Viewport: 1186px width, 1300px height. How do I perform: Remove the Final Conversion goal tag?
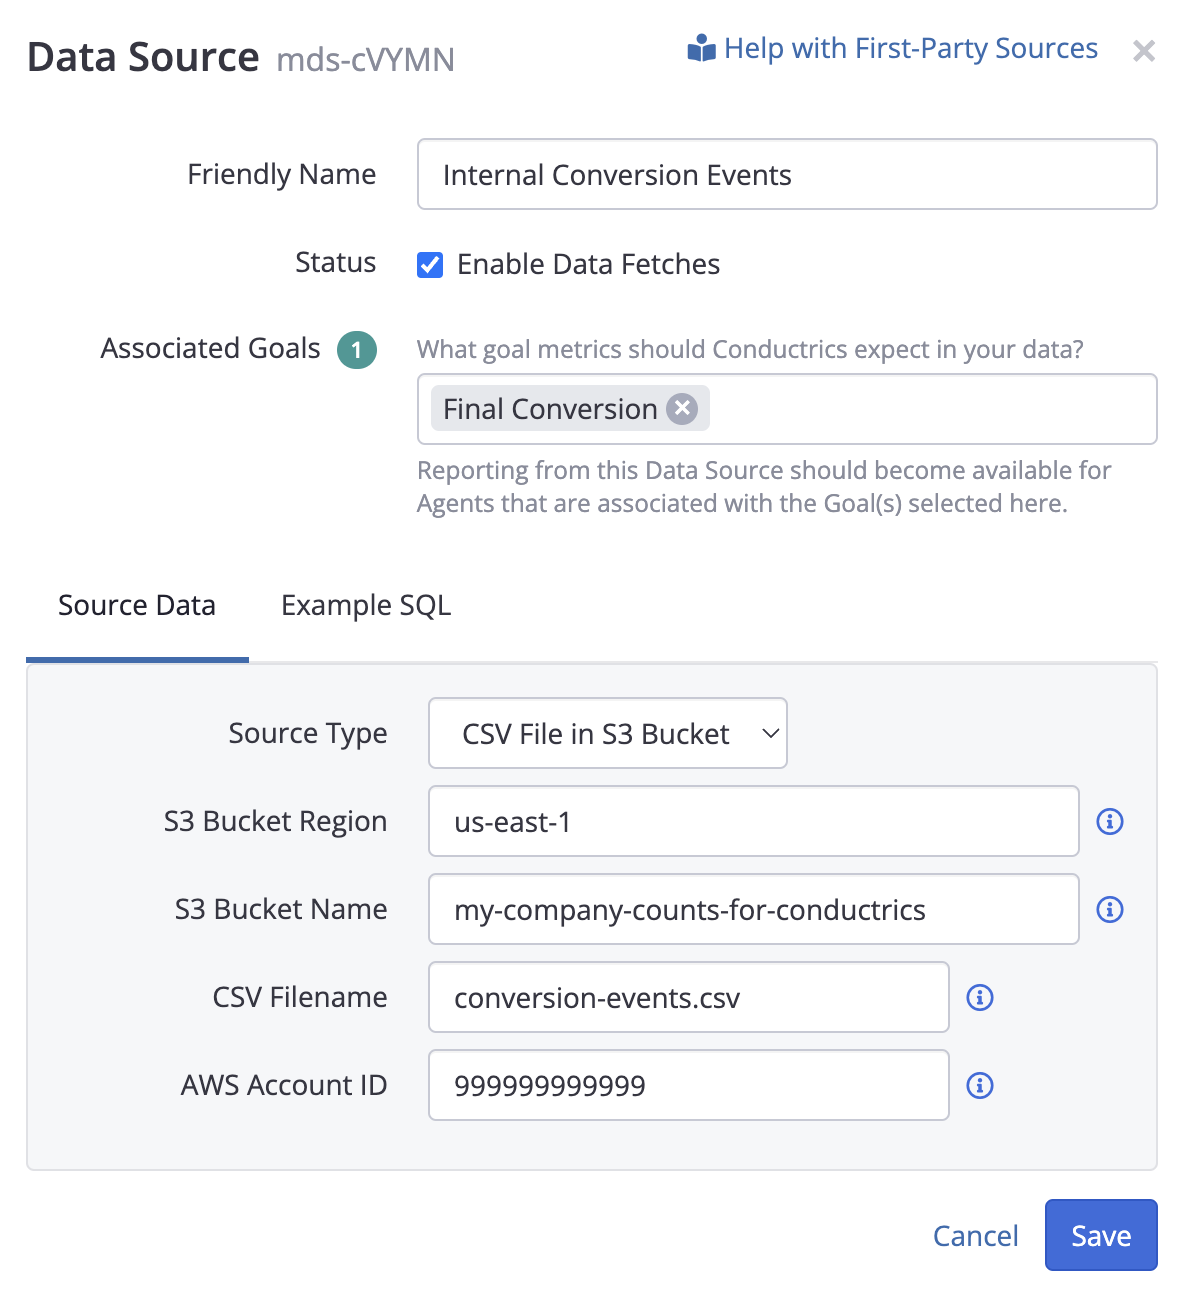682,408
